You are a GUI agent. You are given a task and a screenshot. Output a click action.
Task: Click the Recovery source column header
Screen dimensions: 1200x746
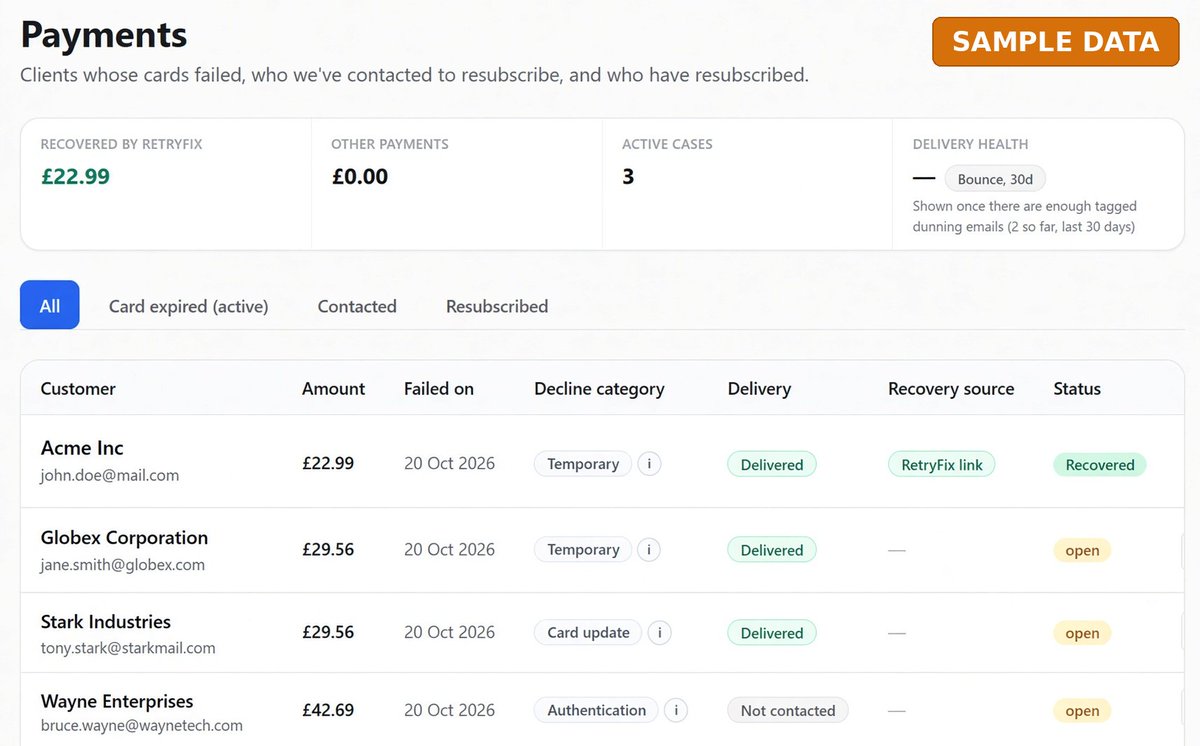point(951,389)
